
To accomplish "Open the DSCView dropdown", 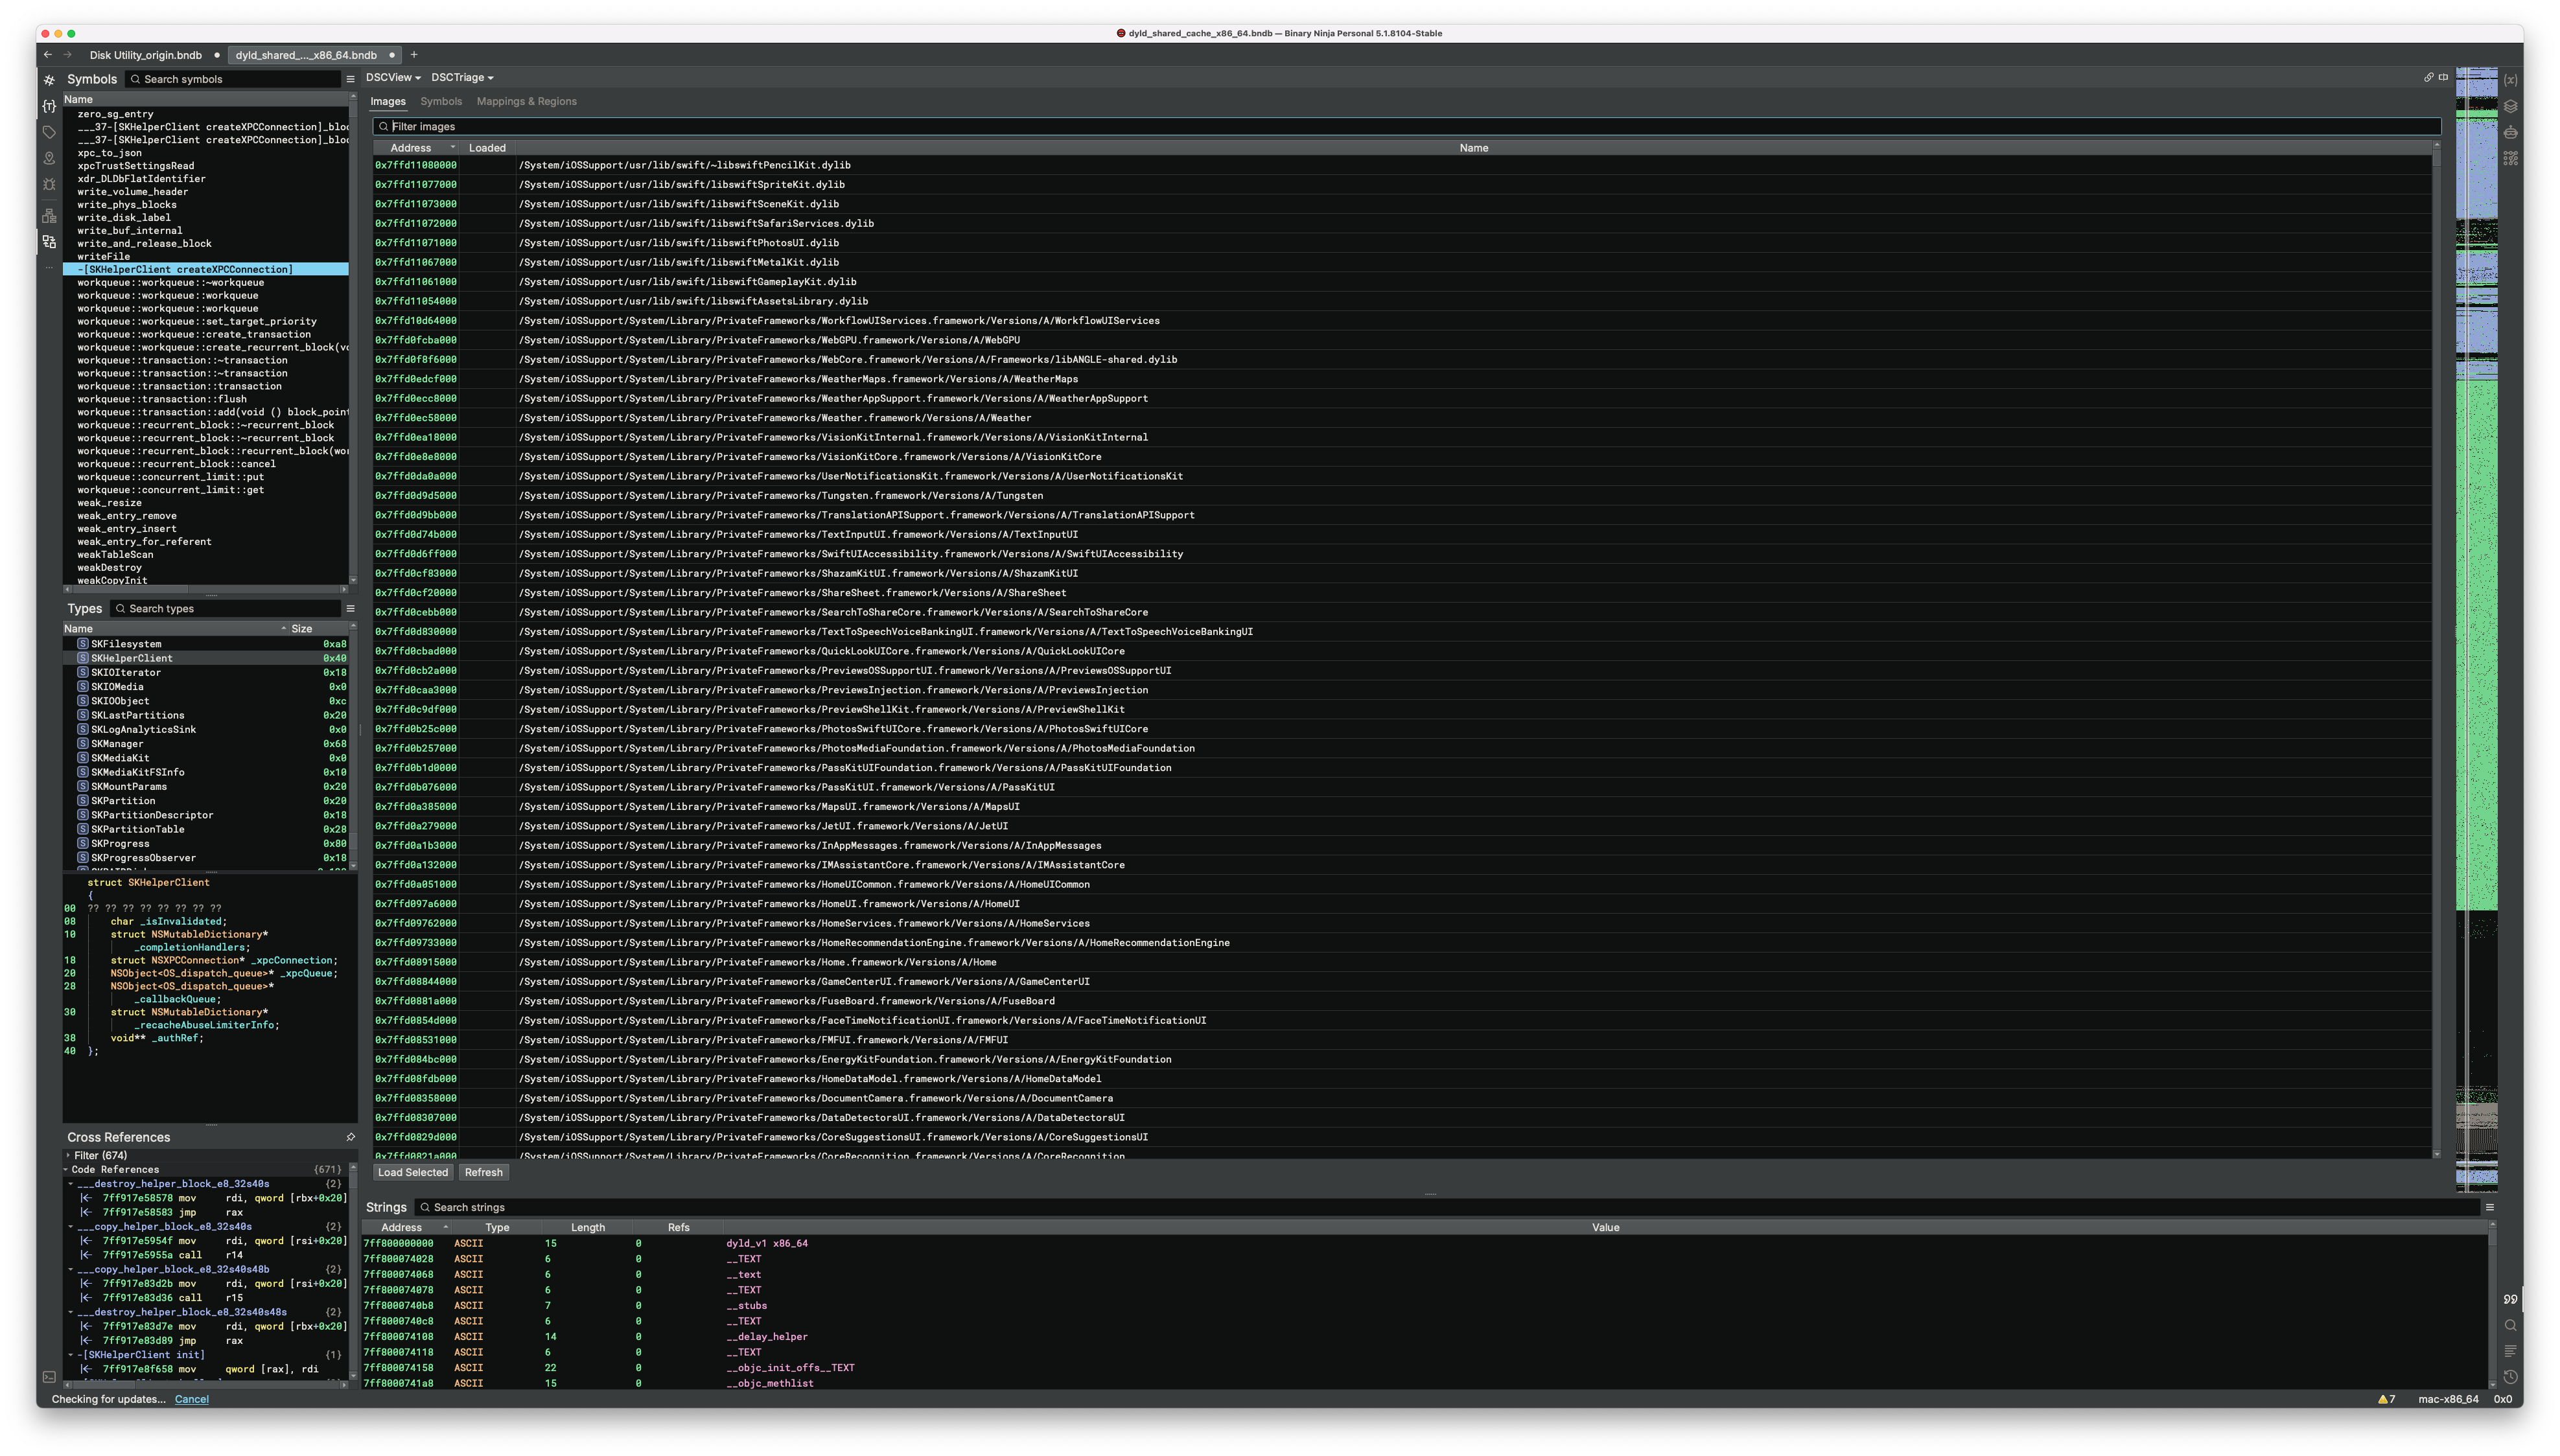I will point(392,77).
